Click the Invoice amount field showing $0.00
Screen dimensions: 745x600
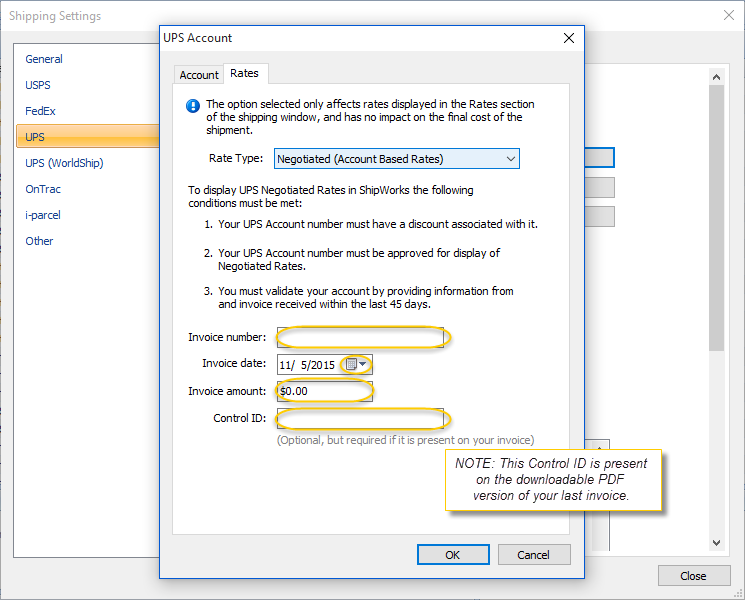click(x=325, y=391)
